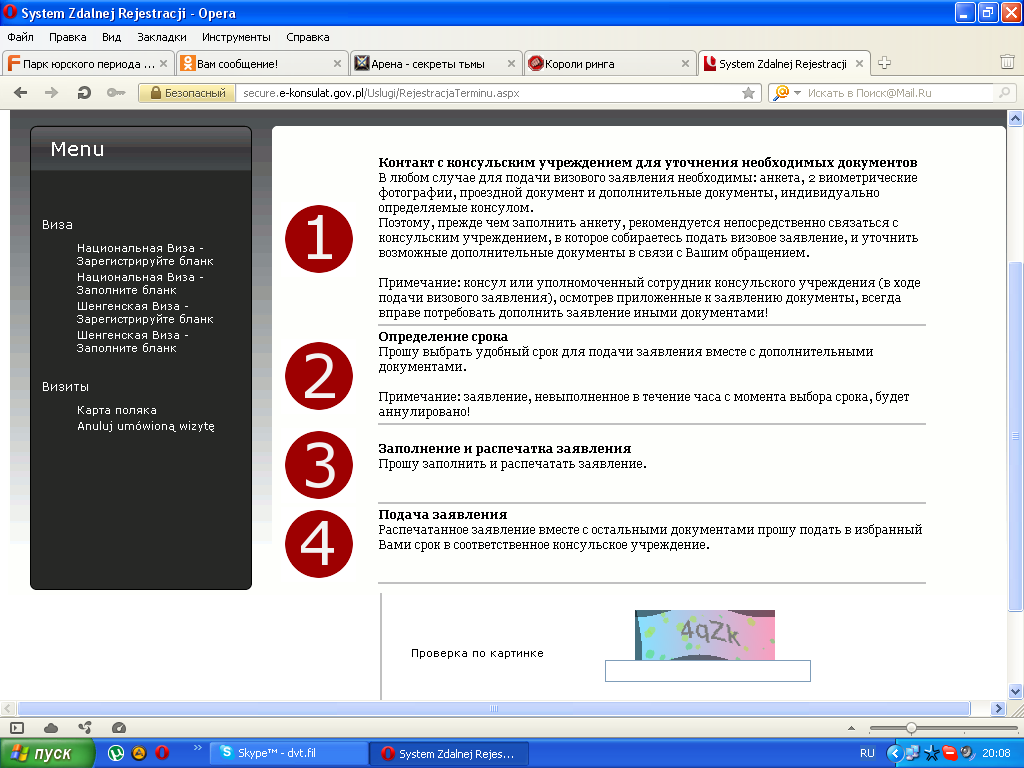Select System Zdalnej Rejes taskbar button
Screen dimensions: 1024x768
tap(449, 754)
